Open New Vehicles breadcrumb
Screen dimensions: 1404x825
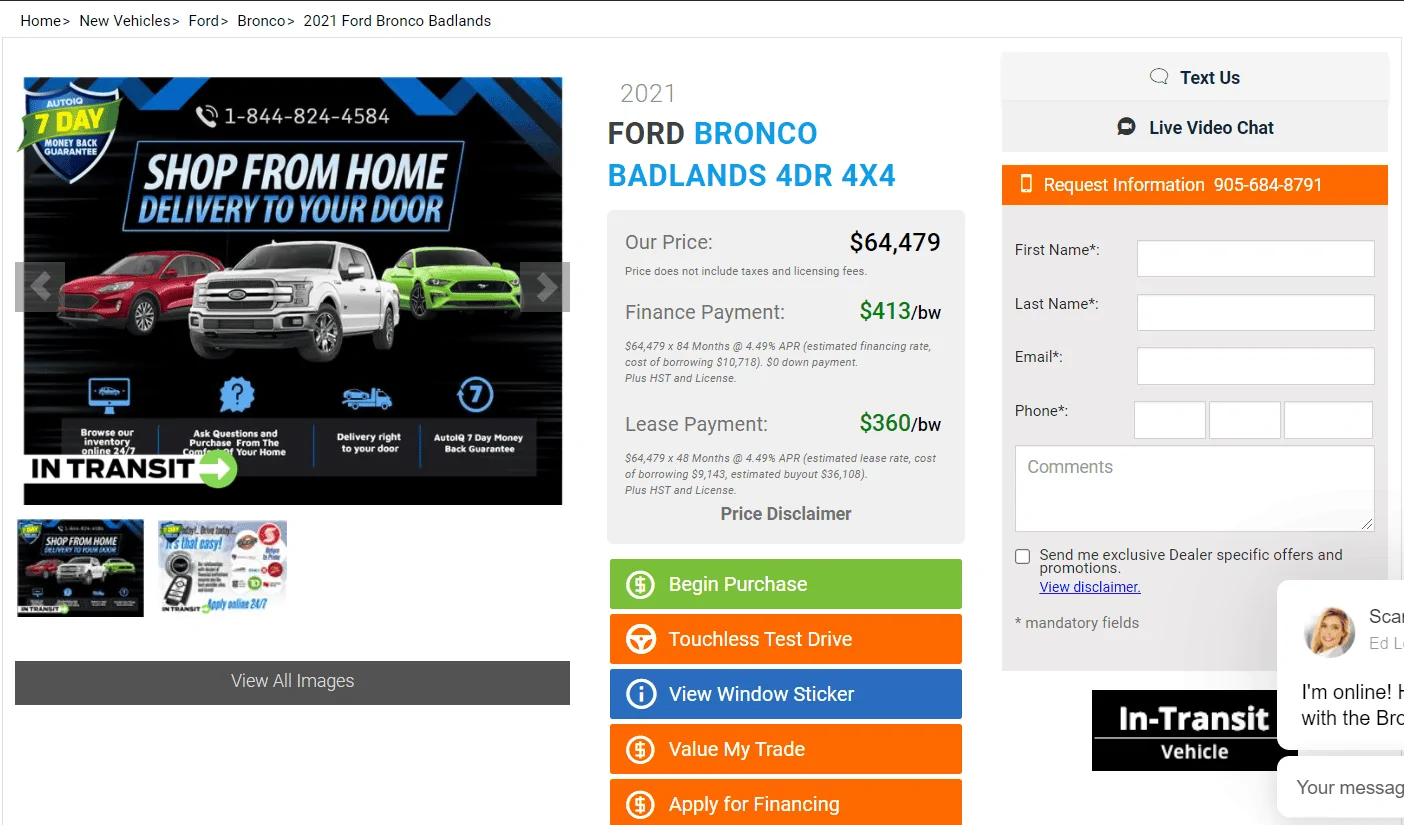[x=125, y=20]
